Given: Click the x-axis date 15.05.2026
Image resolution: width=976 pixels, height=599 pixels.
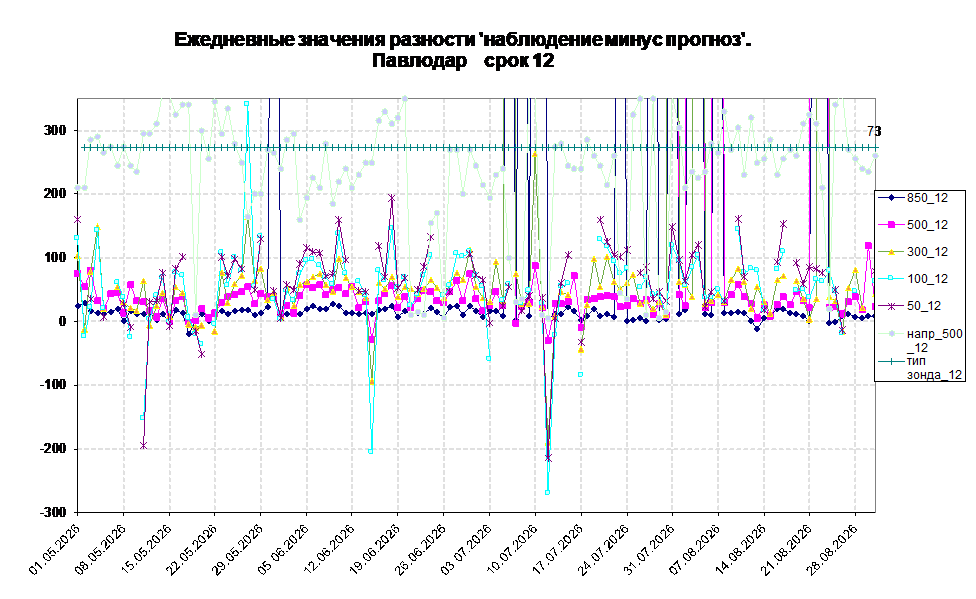Looking at the screenshot, I should coord(148,549).
